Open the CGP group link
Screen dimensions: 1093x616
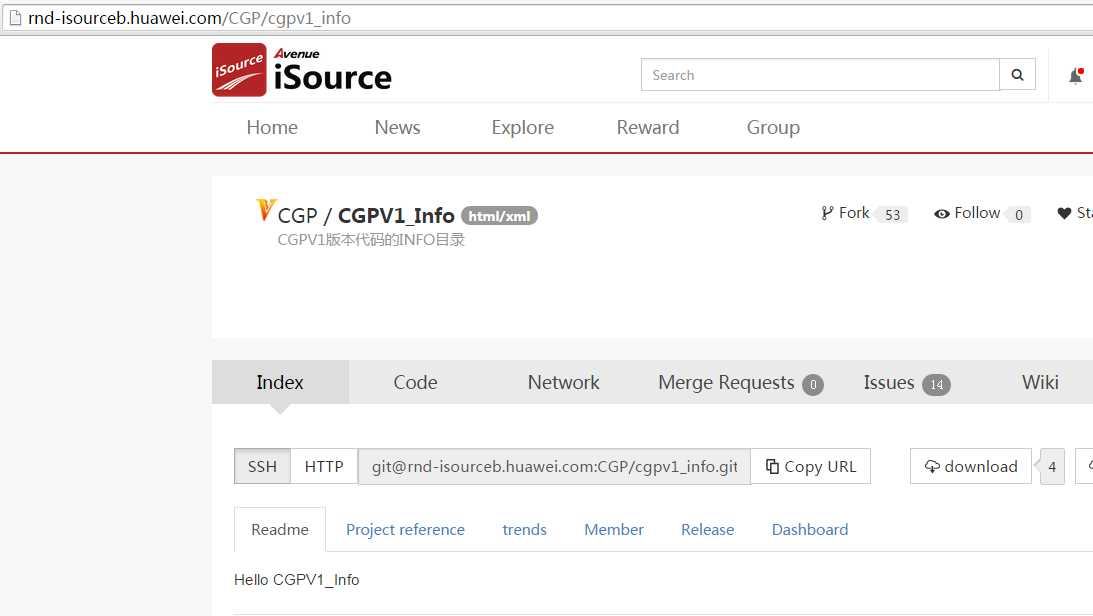(298, 216)
